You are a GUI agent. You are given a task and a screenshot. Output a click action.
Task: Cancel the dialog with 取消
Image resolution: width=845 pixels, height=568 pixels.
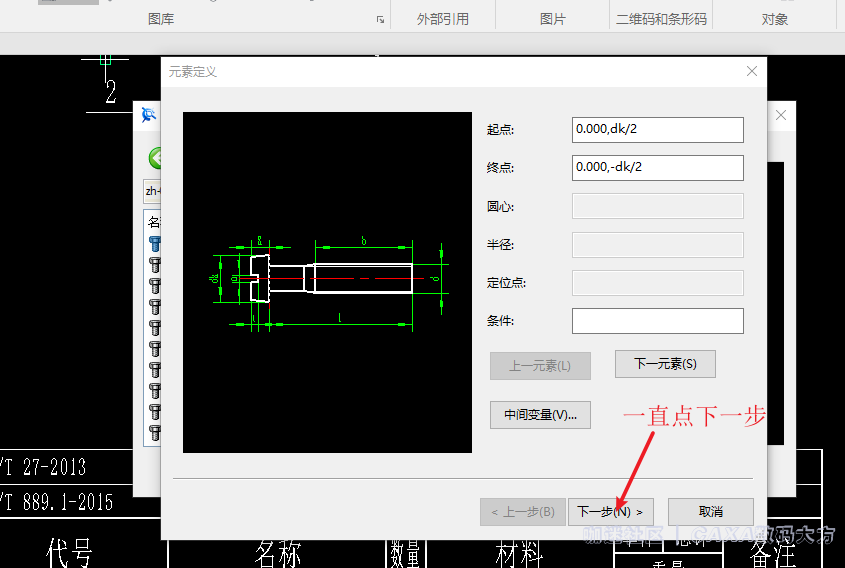coord(710,511)
